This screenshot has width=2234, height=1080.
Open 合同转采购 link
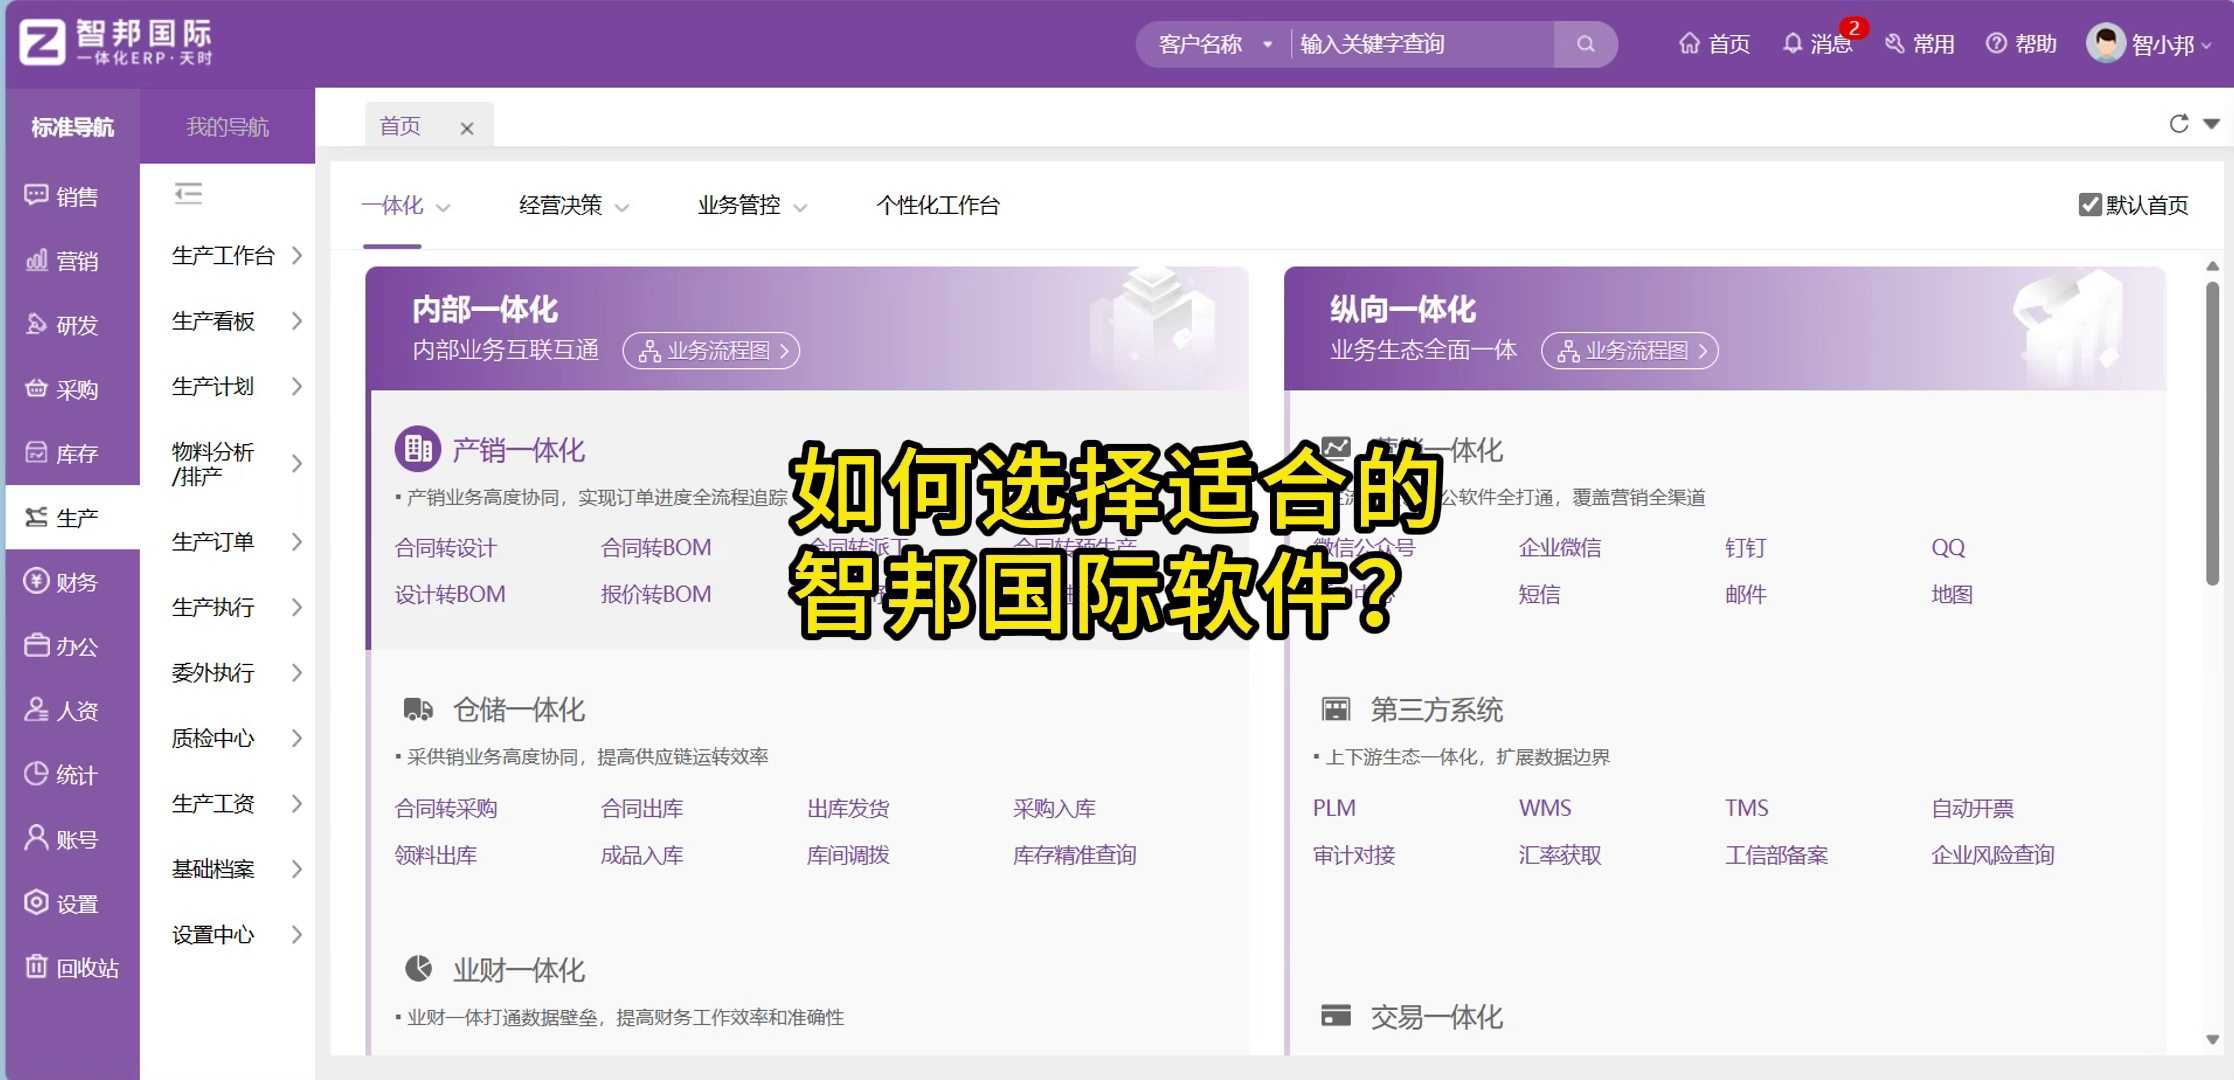click(446, 808)
